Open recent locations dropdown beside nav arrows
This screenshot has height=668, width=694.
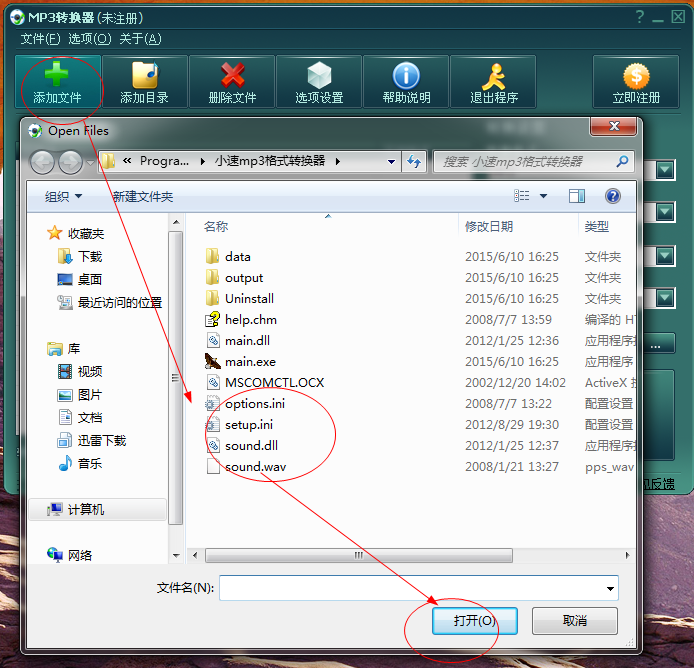tap(90, 162)
